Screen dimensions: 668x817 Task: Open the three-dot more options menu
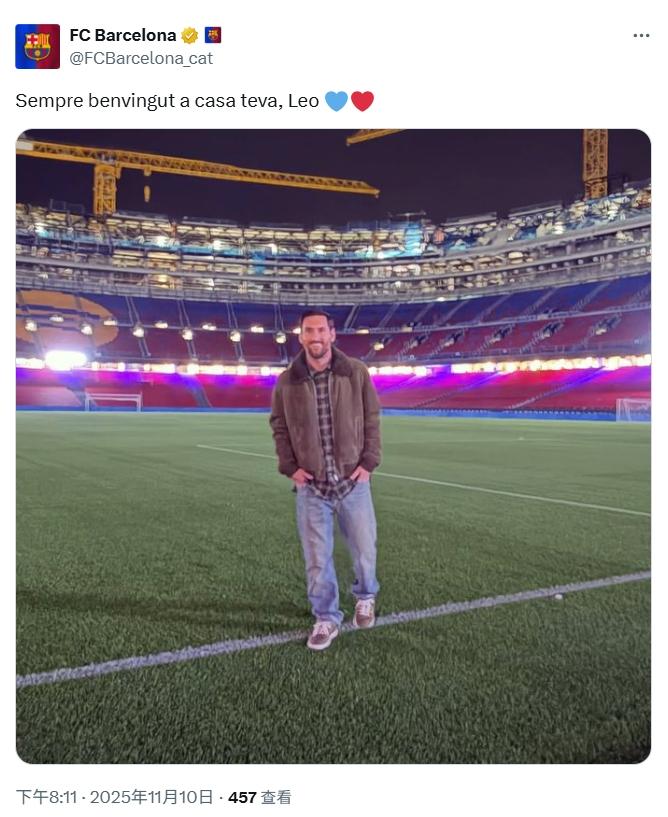641,36
